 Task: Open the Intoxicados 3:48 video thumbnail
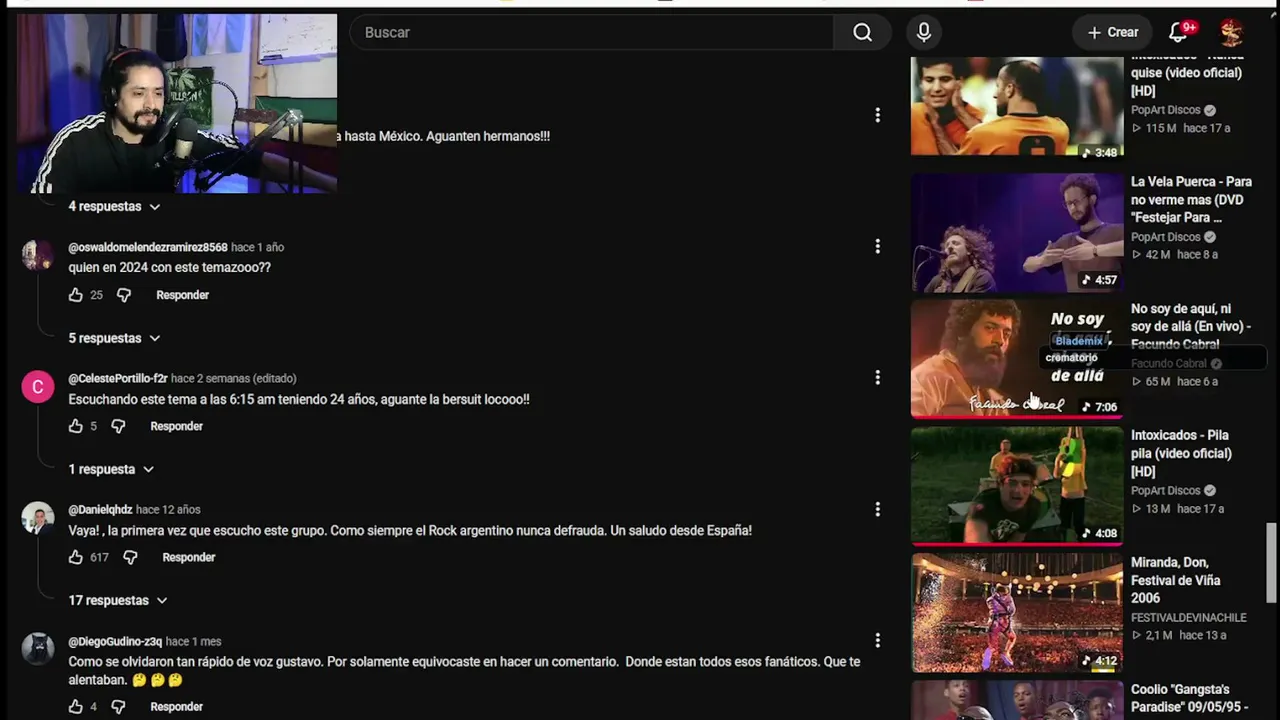pos(1017,106)
